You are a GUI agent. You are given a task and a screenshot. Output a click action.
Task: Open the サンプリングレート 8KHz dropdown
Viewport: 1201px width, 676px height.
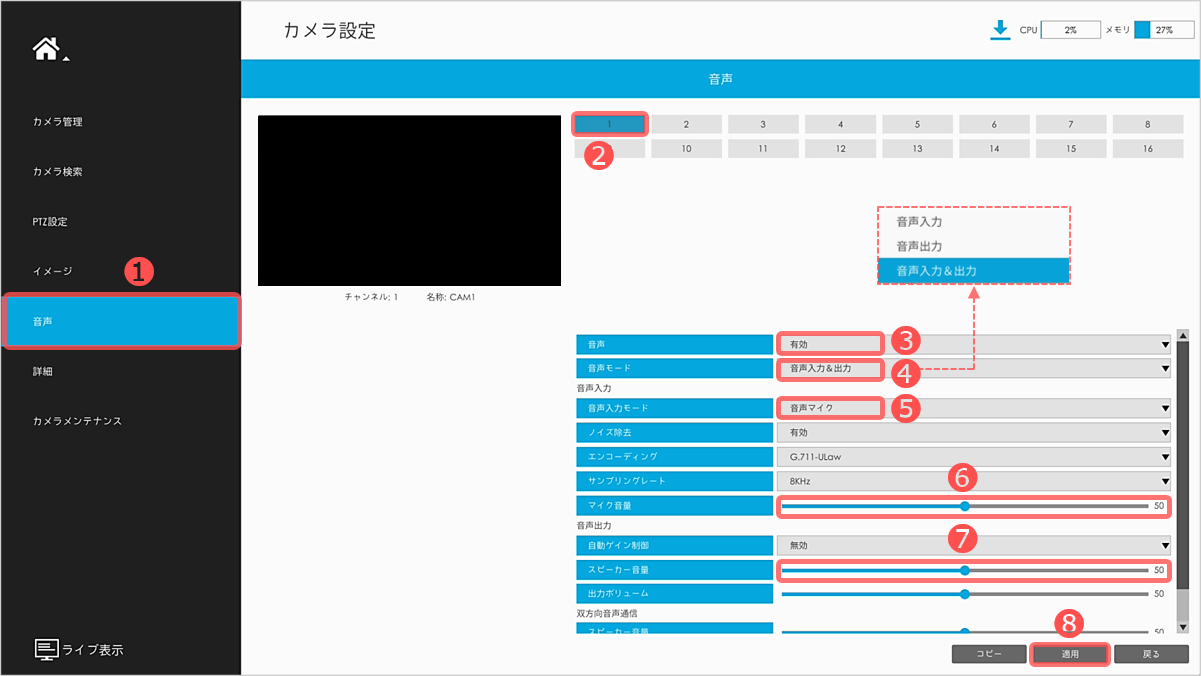tap(972, 481)
